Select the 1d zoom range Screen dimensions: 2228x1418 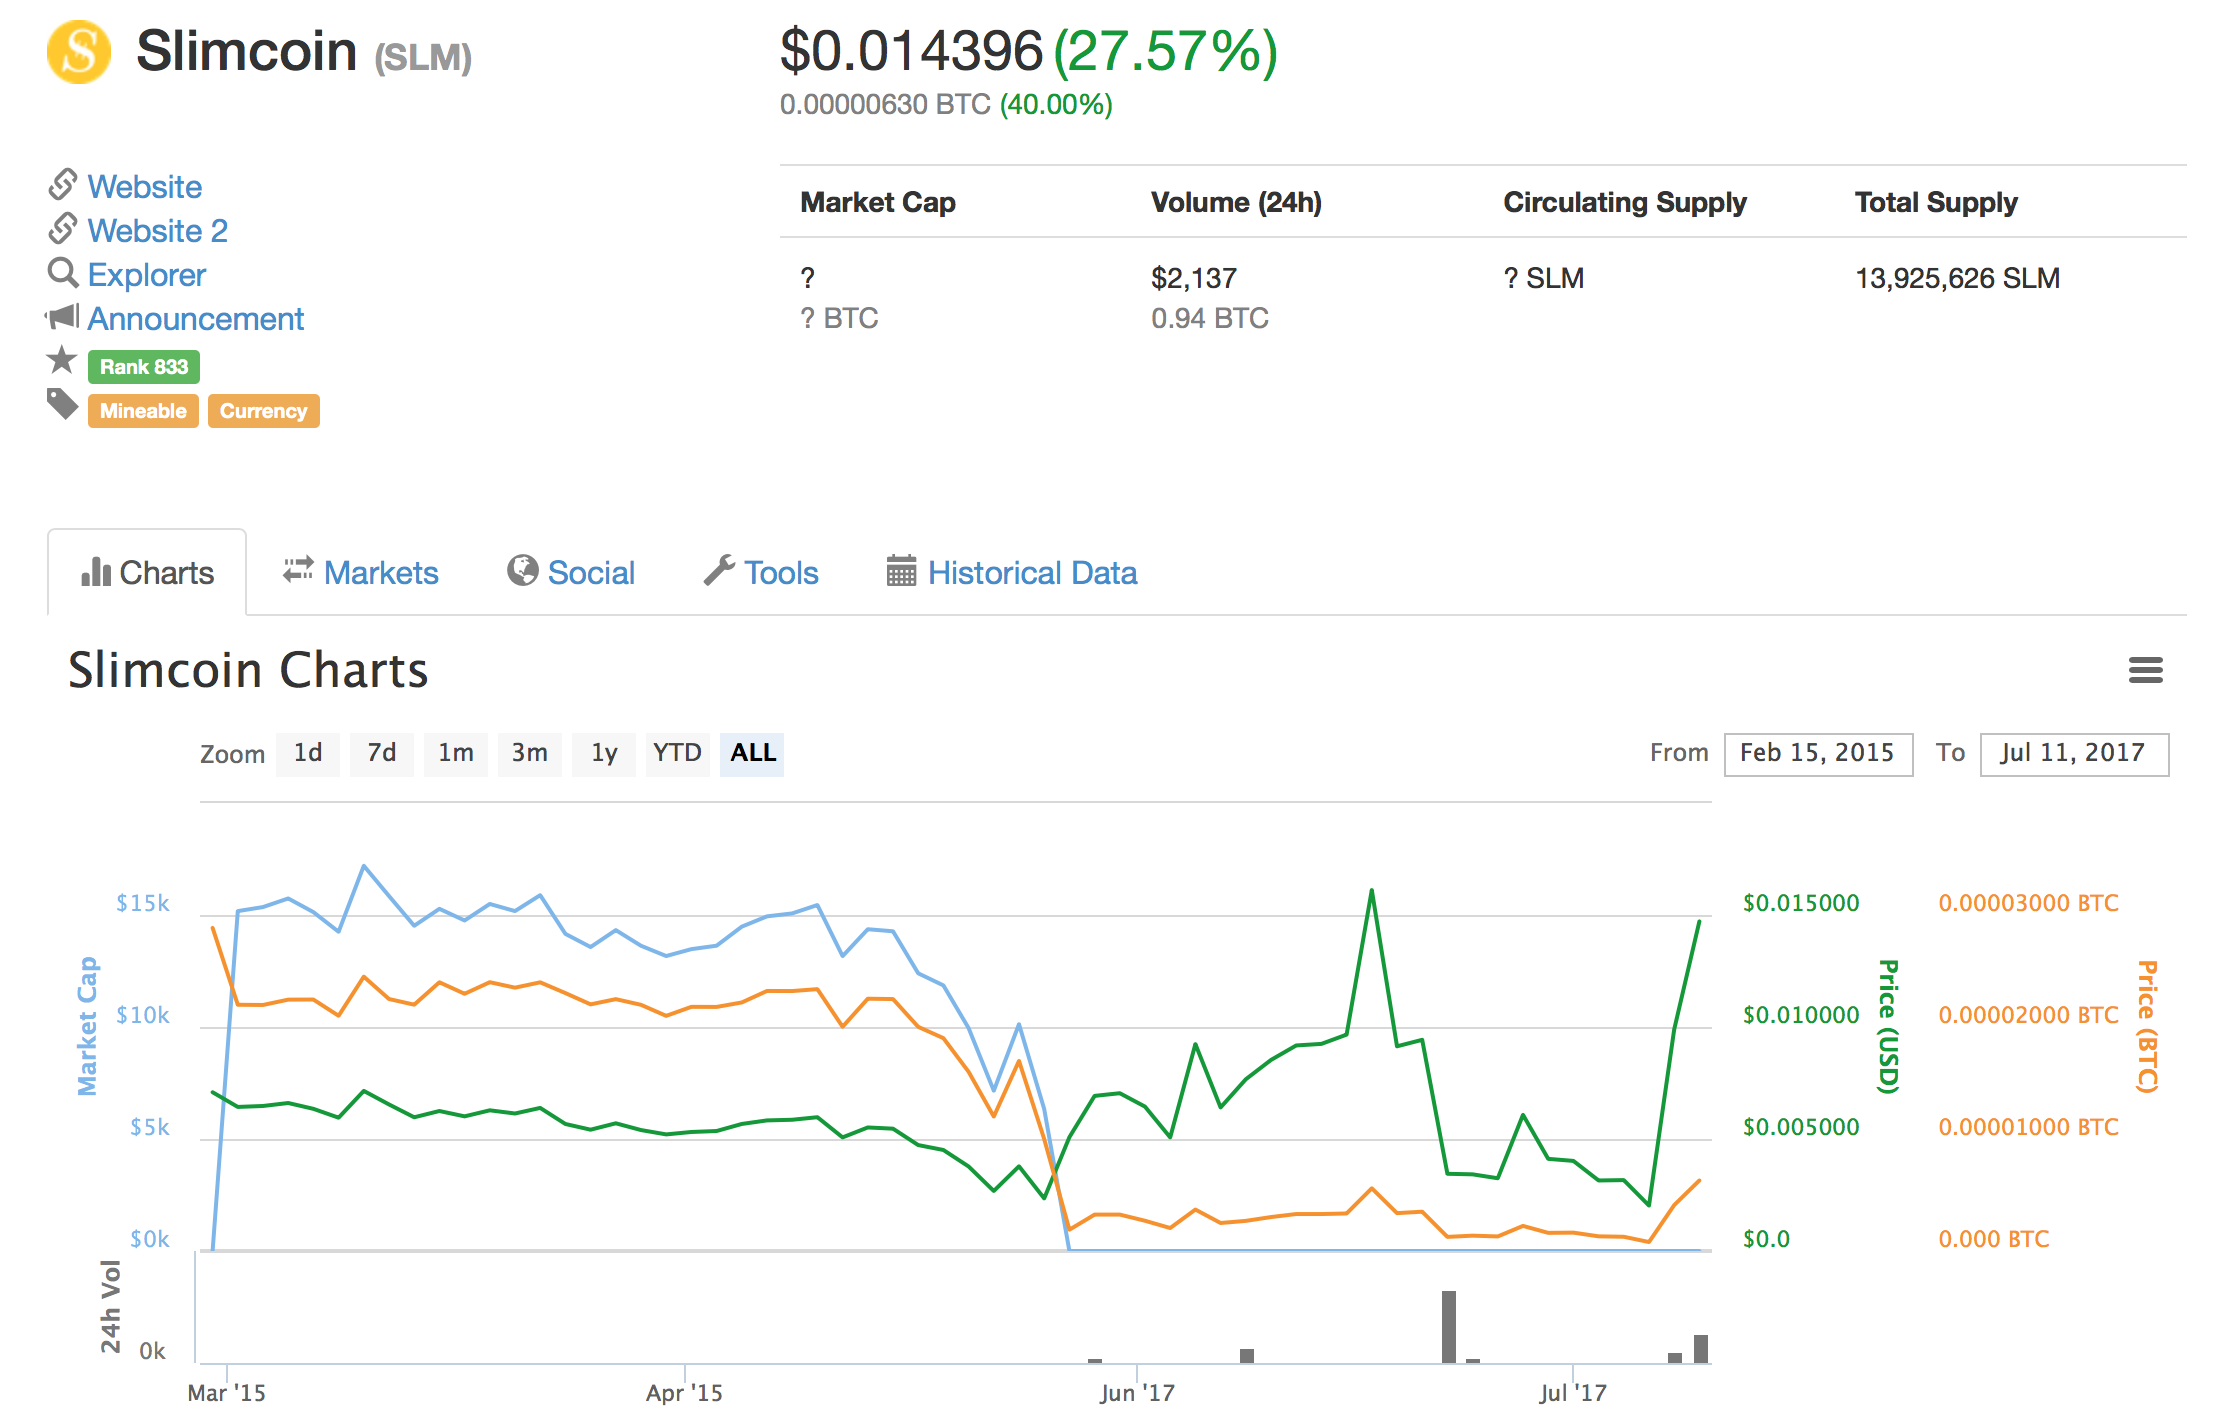click(x=308, y=753)
